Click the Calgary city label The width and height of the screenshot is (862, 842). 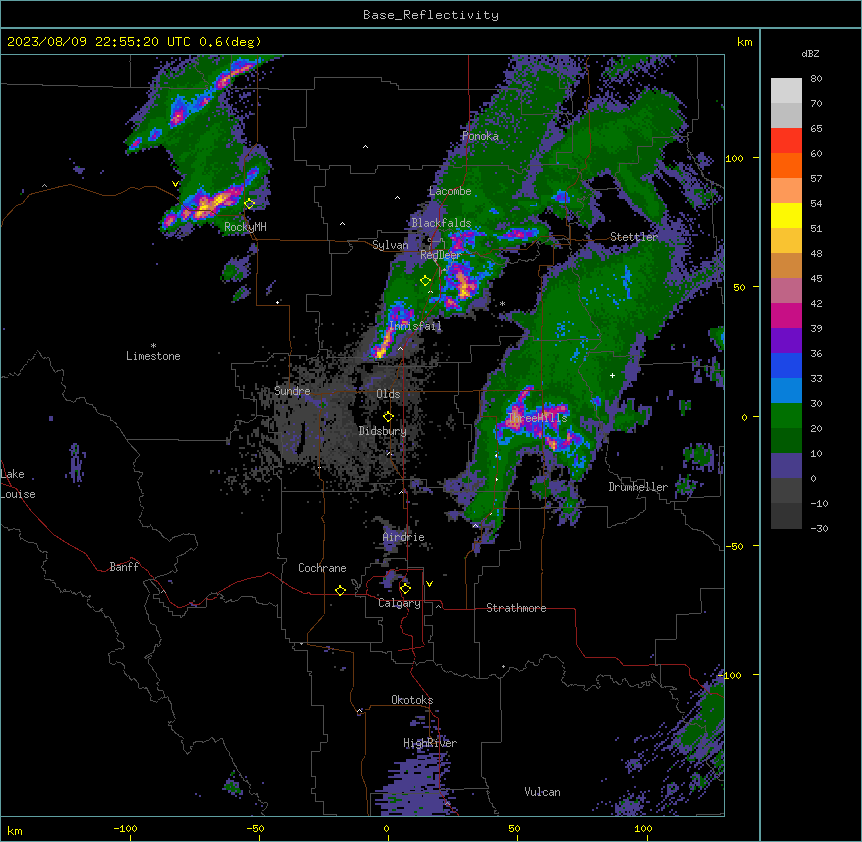pyautogui.click(x=399, y=603)
